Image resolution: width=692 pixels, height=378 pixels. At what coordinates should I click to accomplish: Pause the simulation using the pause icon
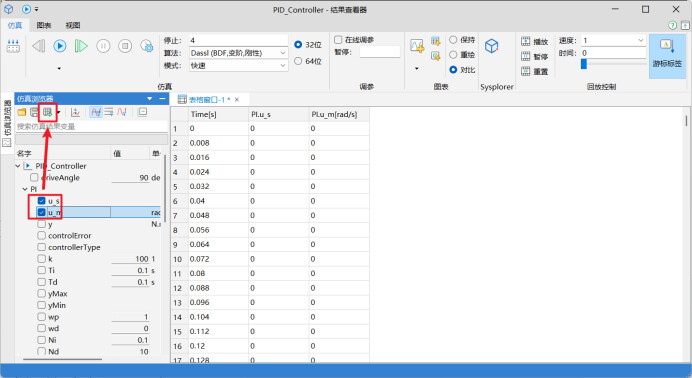(103, 46)
